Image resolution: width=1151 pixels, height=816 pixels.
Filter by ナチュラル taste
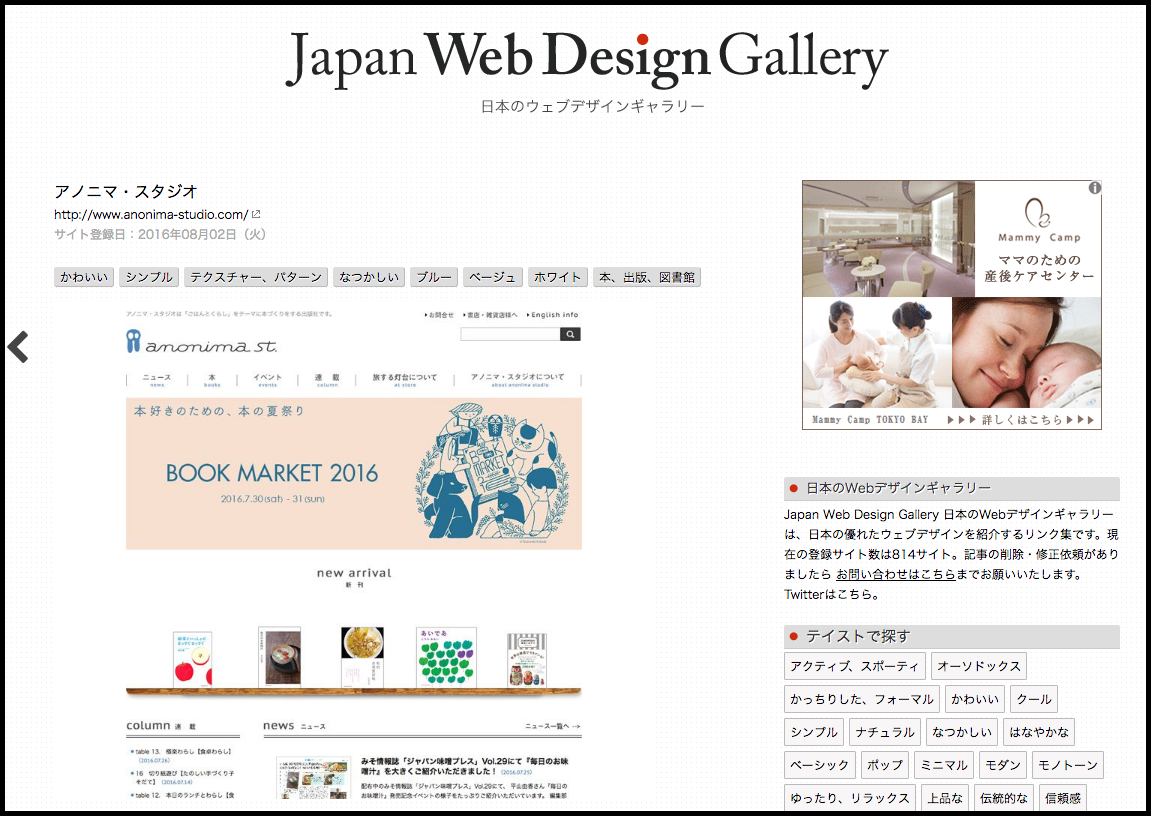coord(885,732)
